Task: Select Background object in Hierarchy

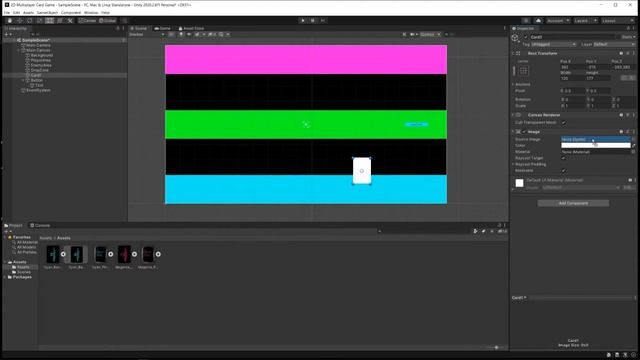Action: [42, 55]
